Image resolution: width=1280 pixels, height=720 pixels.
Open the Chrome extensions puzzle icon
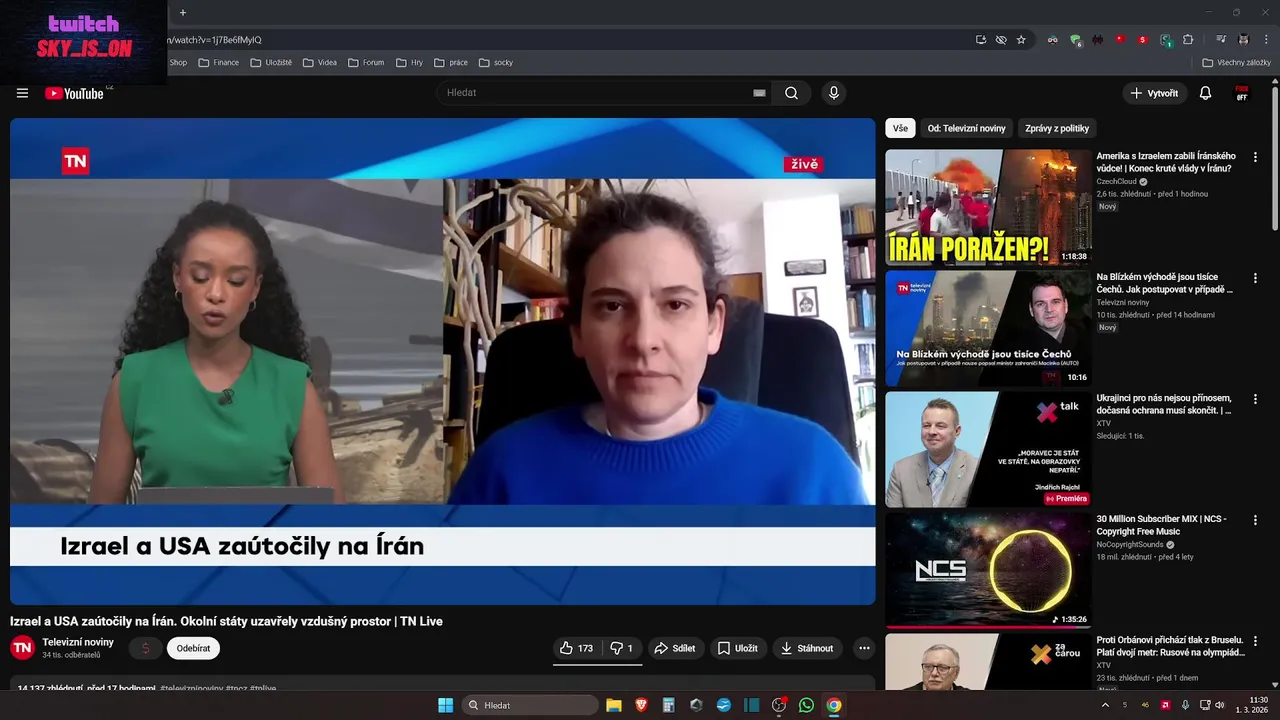coord(1188,40)
